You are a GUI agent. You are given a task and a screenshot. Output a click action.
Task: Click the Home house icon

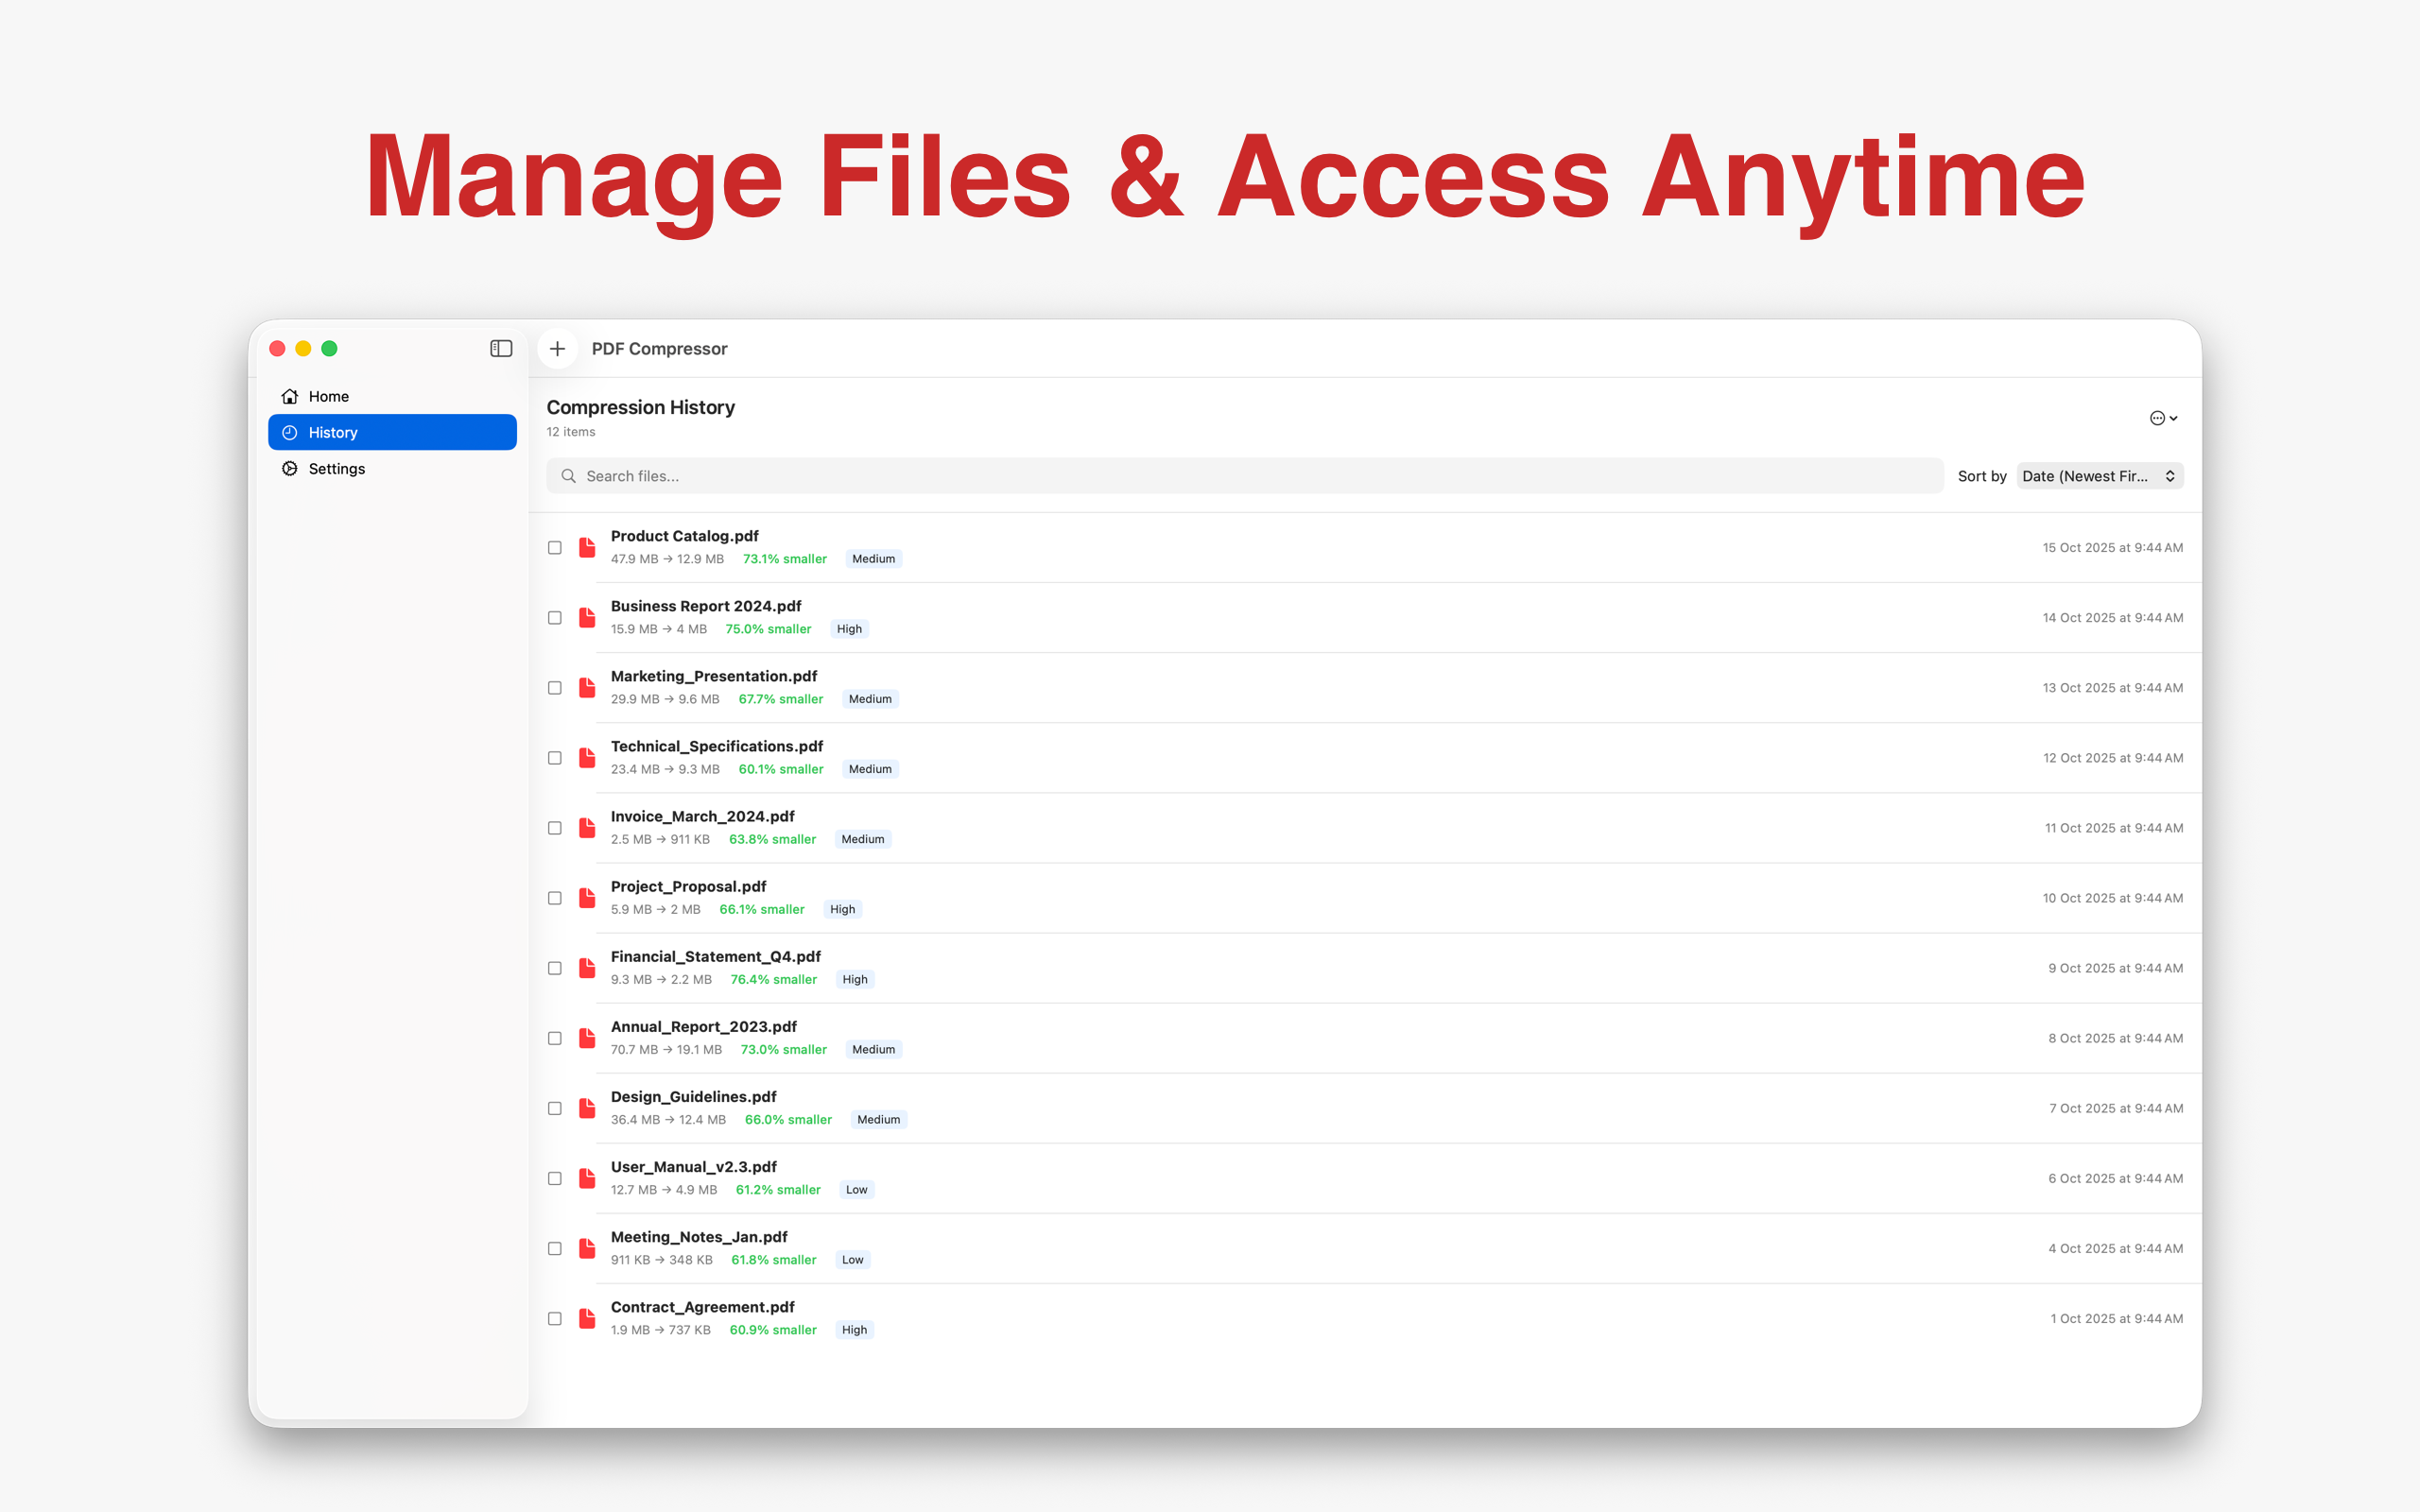coord(290,396)
